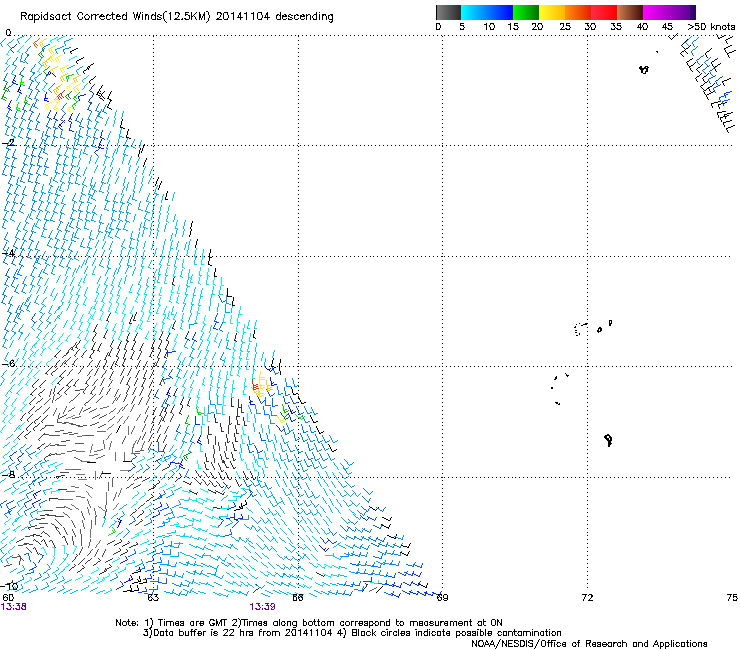Viewport: 740px width, 650px height.
Task: Click the latitude label '-2'
Action: pos(8,143)
